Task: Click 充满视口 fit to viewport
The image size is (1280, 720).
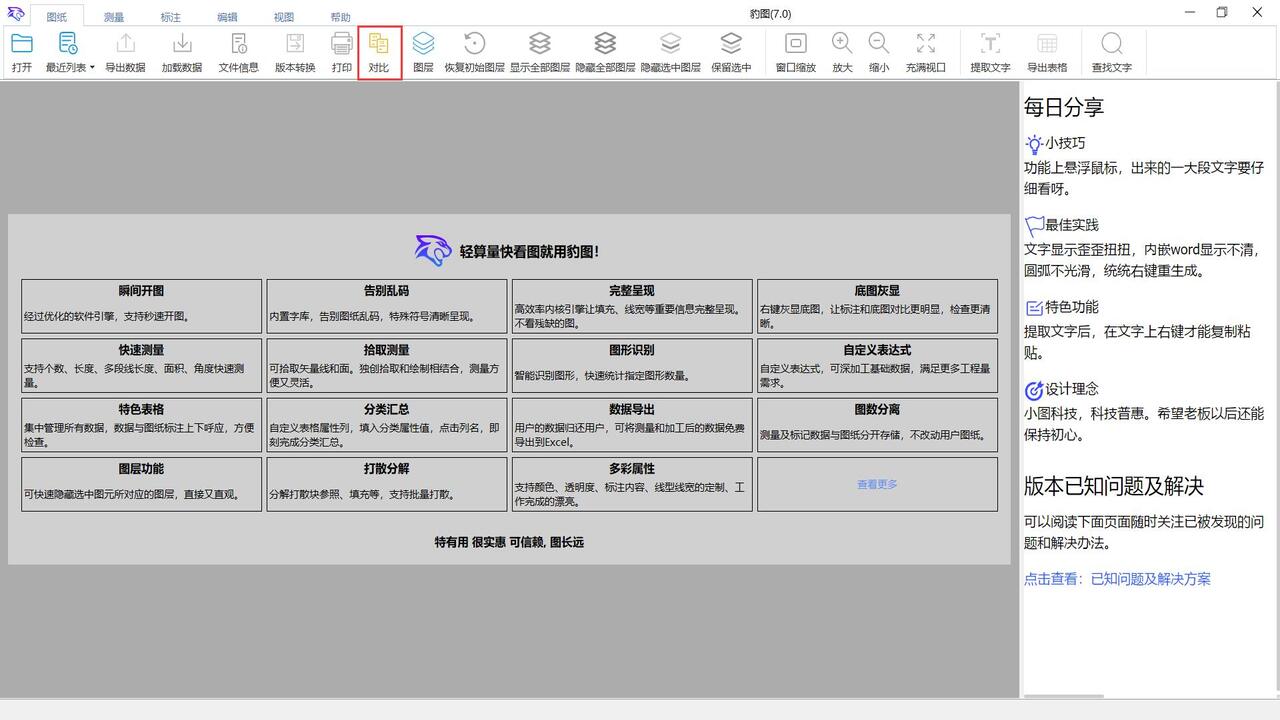Action: [926, 53]
